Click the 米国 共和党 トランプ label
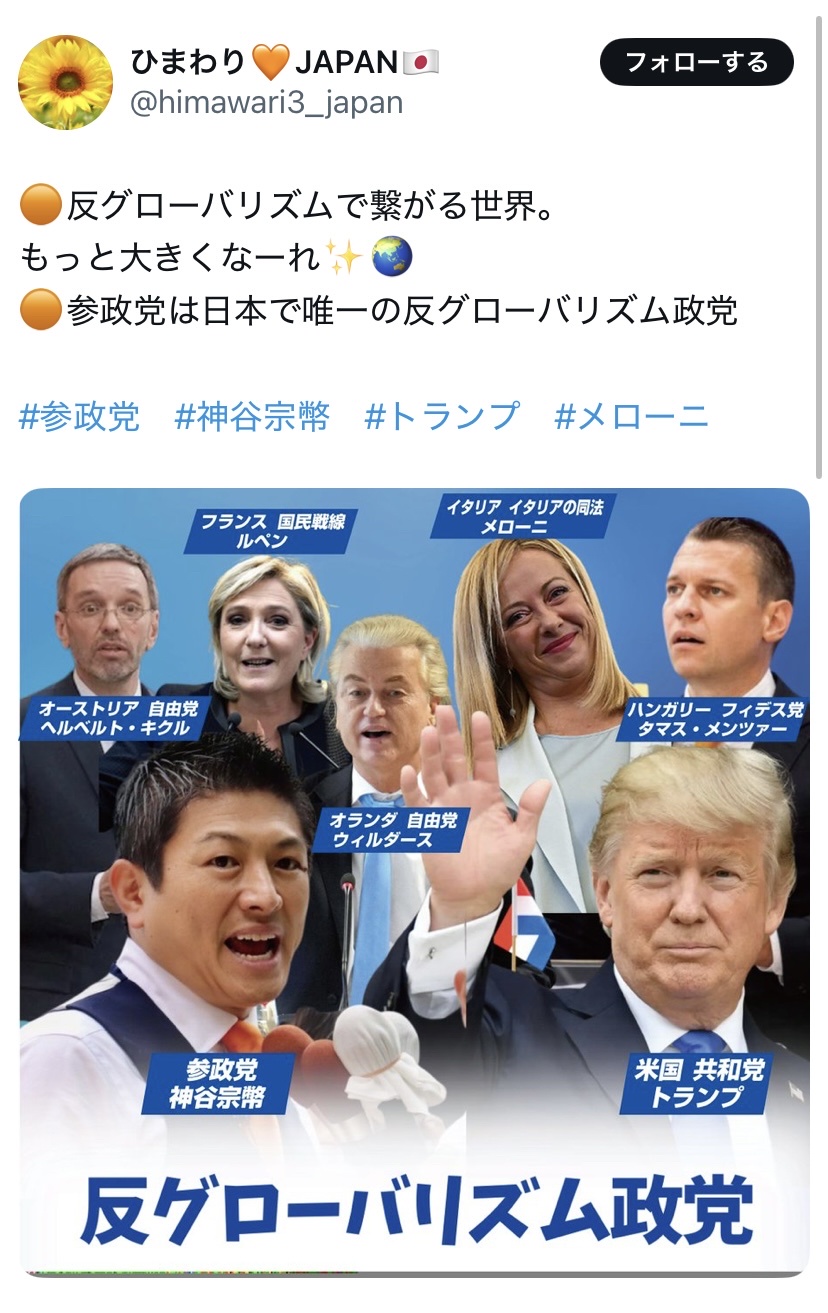828x1313 pixels. (697, 1084)
